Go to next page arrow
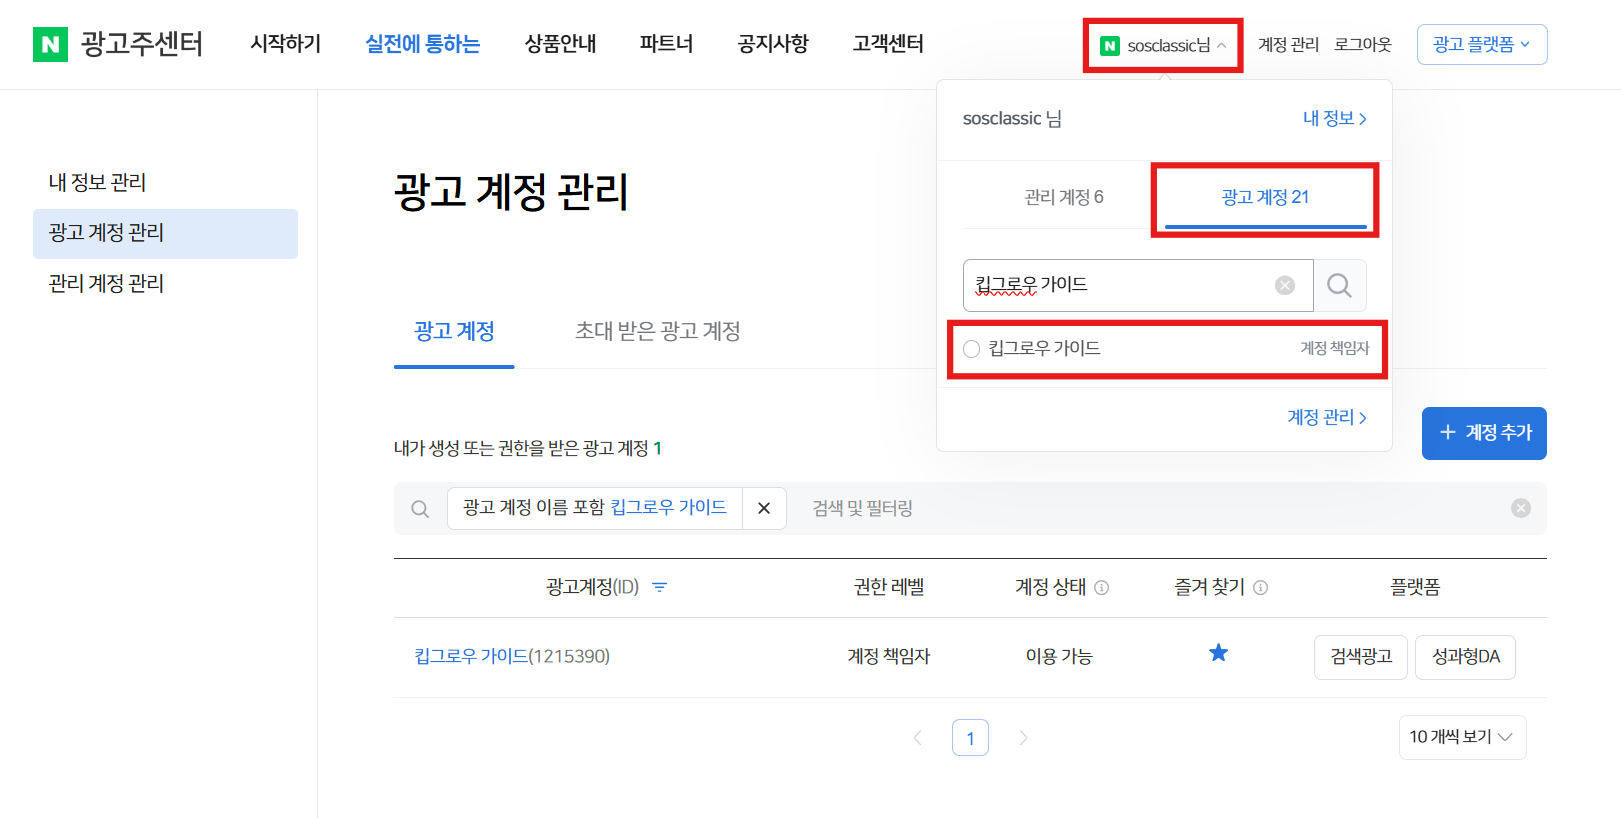Image resolution: width=1621 pixels, height=818 pixels. click(1023, 738)
